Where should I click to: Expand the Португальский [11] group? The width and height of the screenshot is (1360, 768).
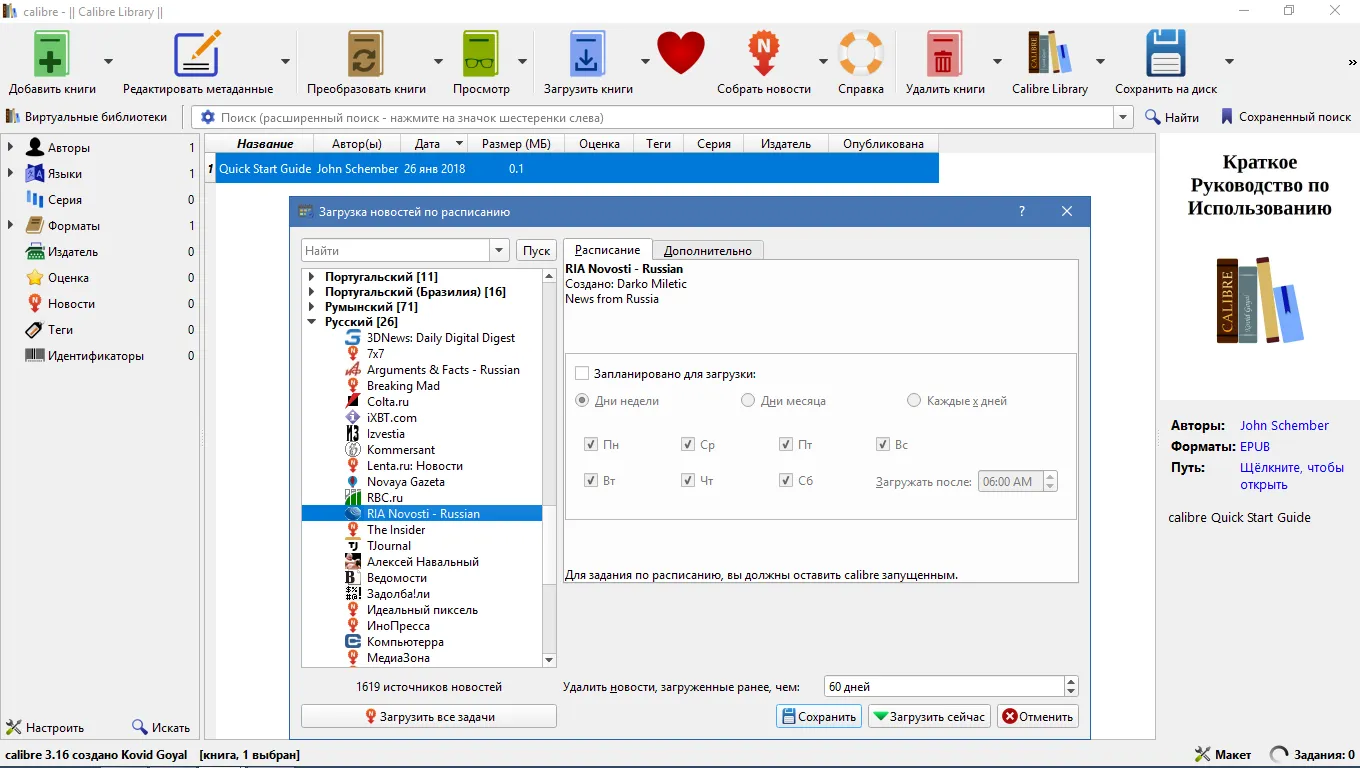[x=312, y=277]
